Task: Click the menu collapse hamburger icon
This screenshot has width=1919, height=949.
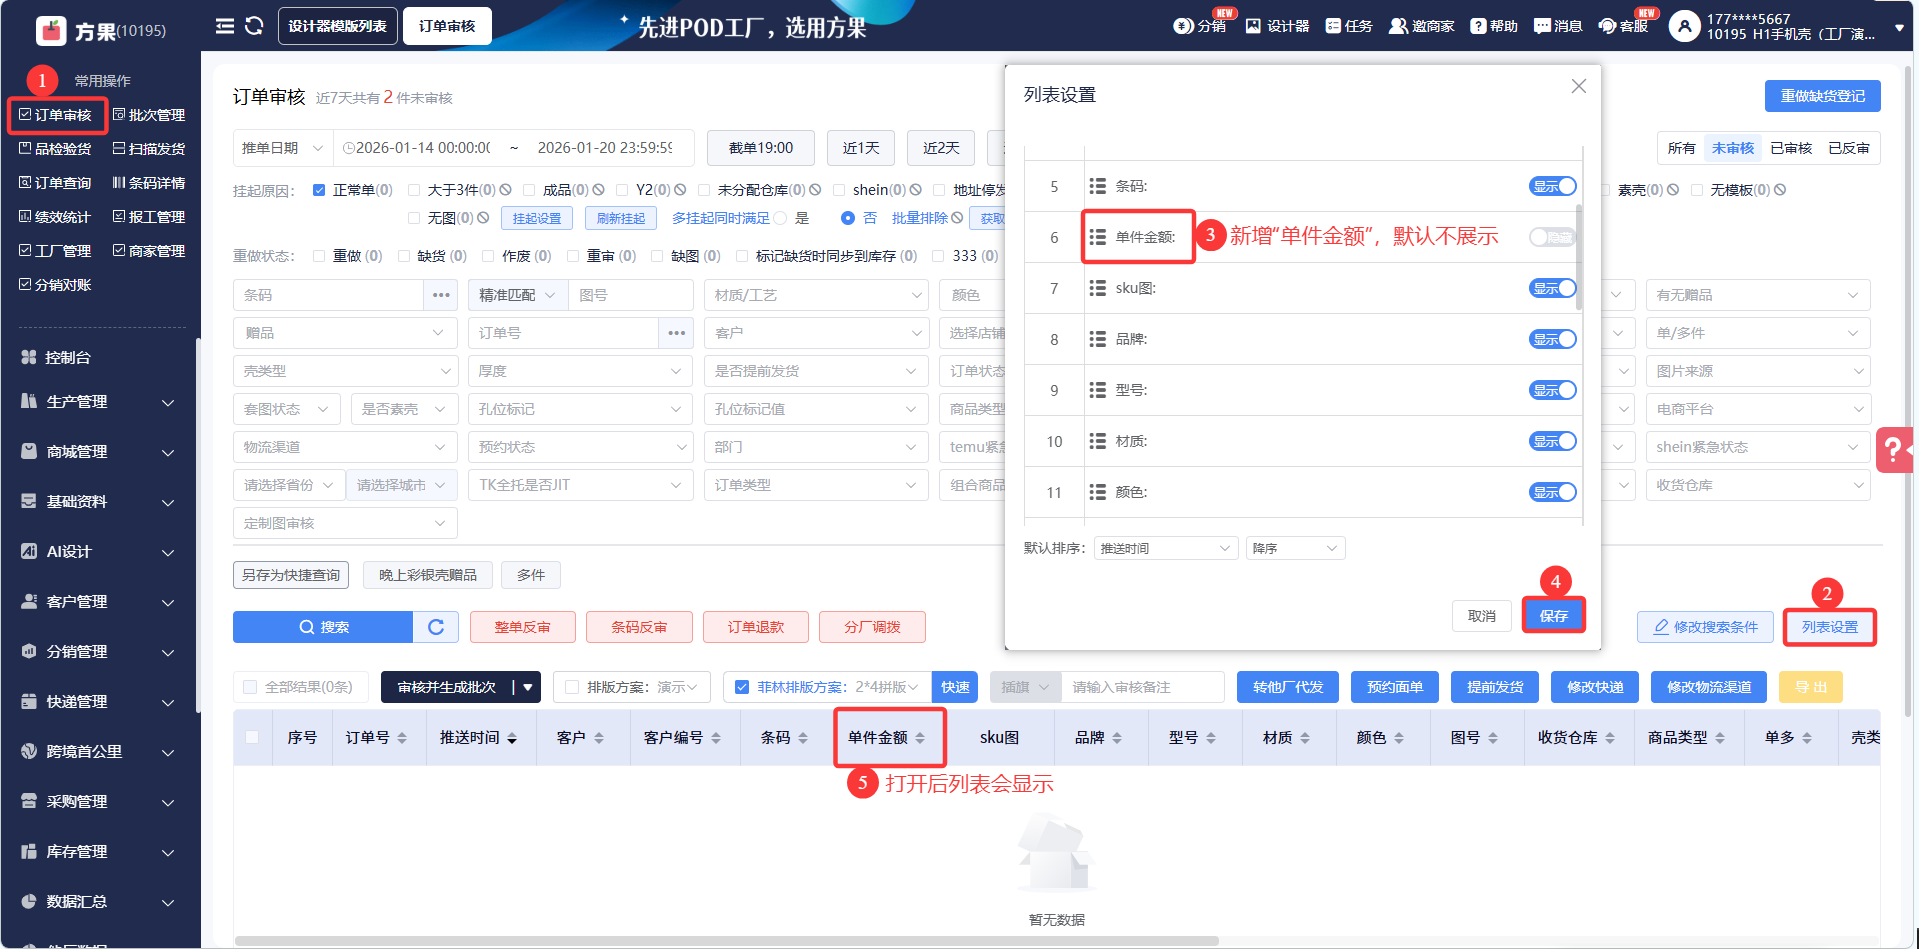Action: (225, 26)
